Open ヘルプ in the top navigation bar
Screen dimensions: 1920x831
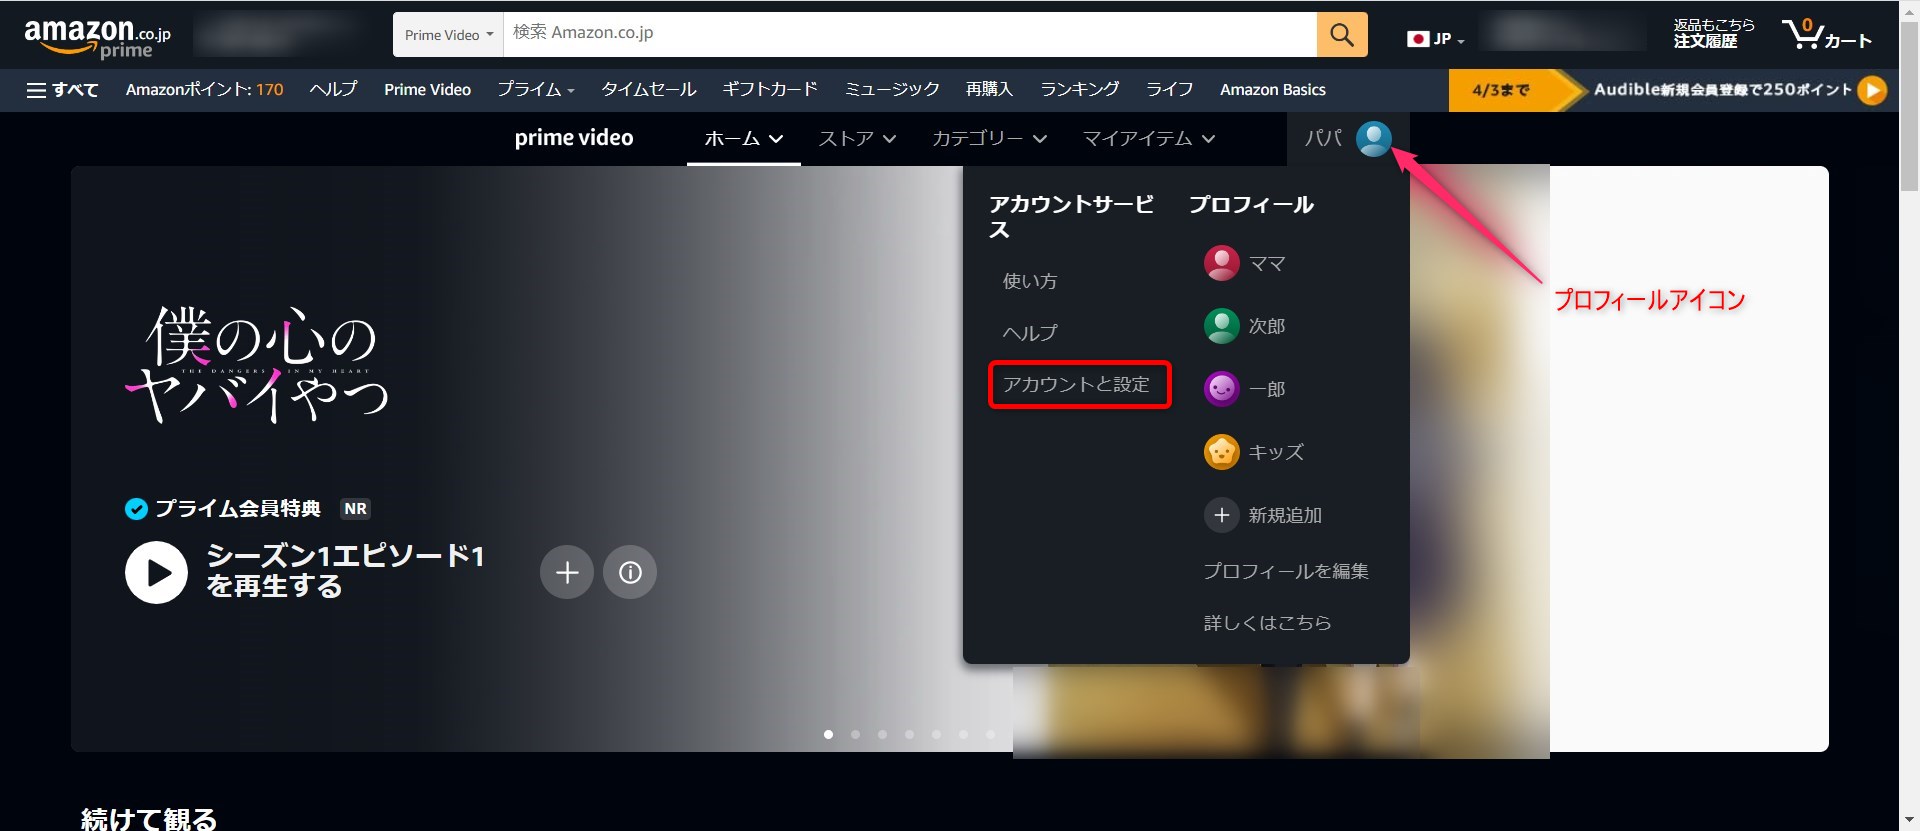[333, 90]
